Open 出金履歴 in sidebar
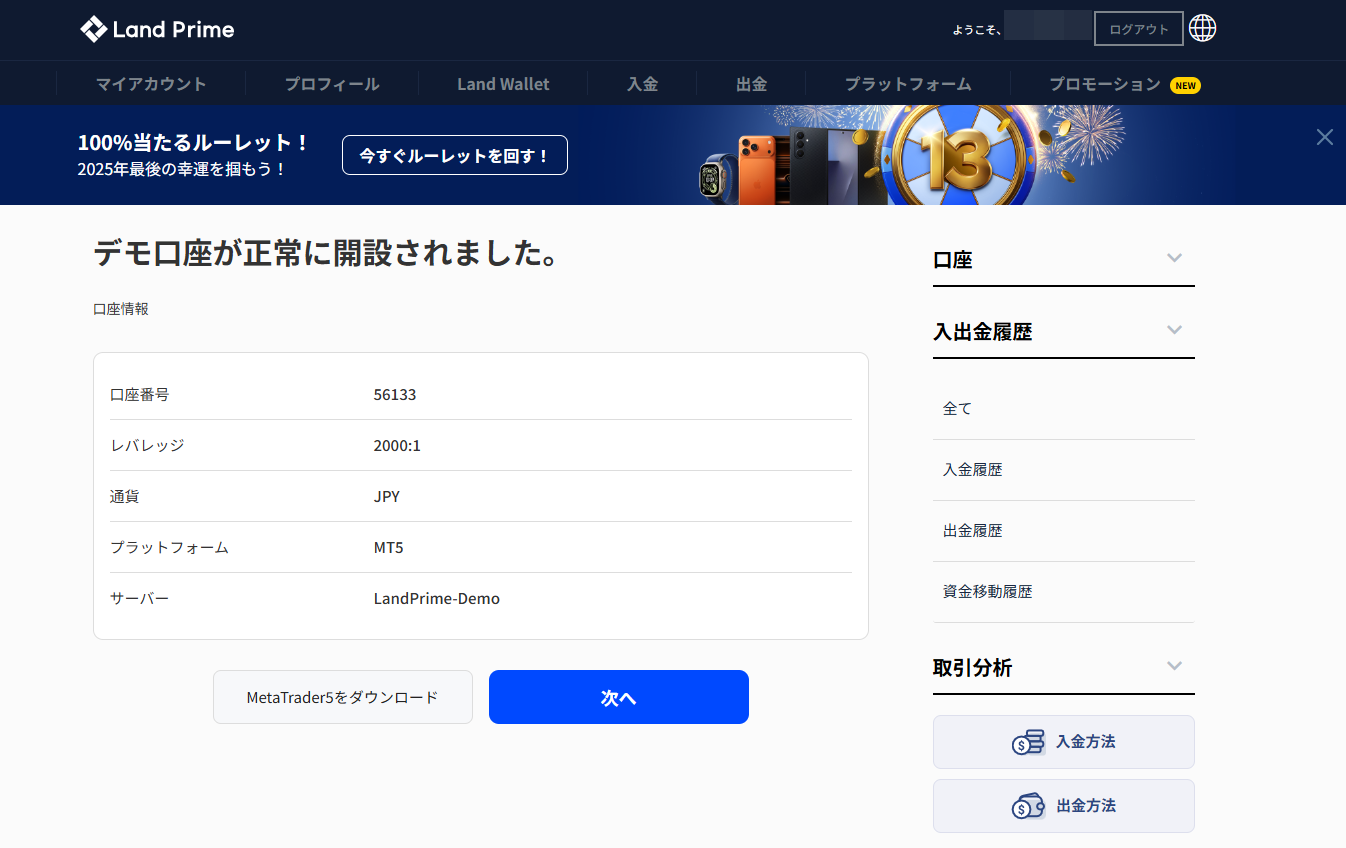1346x848 pixels. point(972,530)
